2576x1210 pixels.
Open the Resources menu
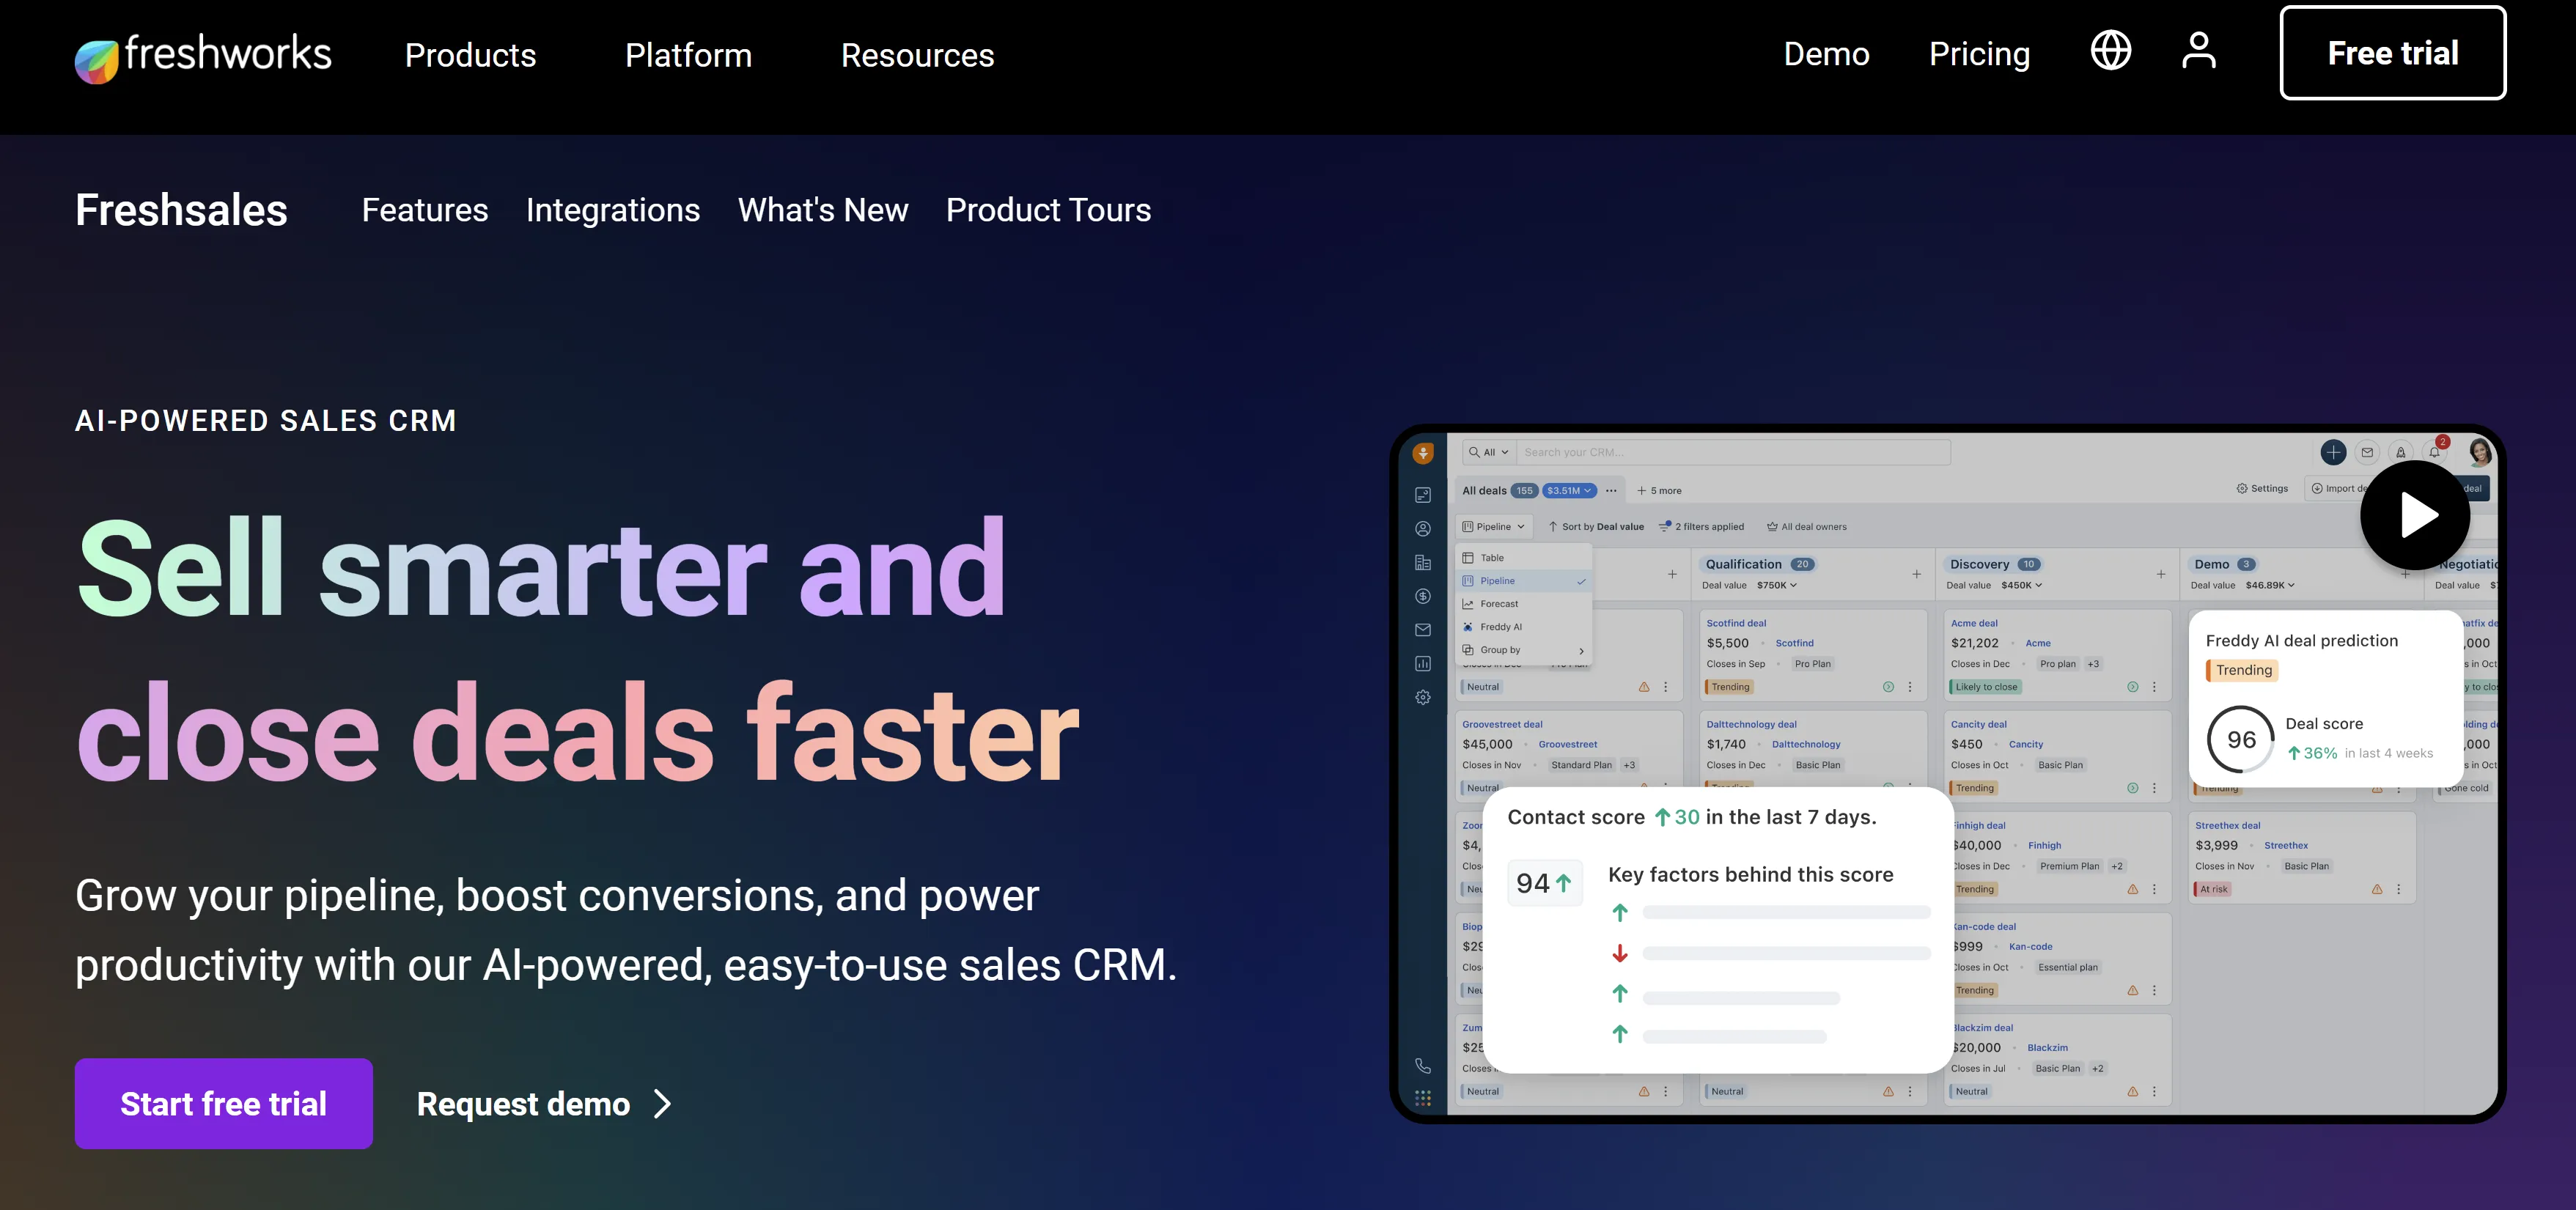click(917, 55)
